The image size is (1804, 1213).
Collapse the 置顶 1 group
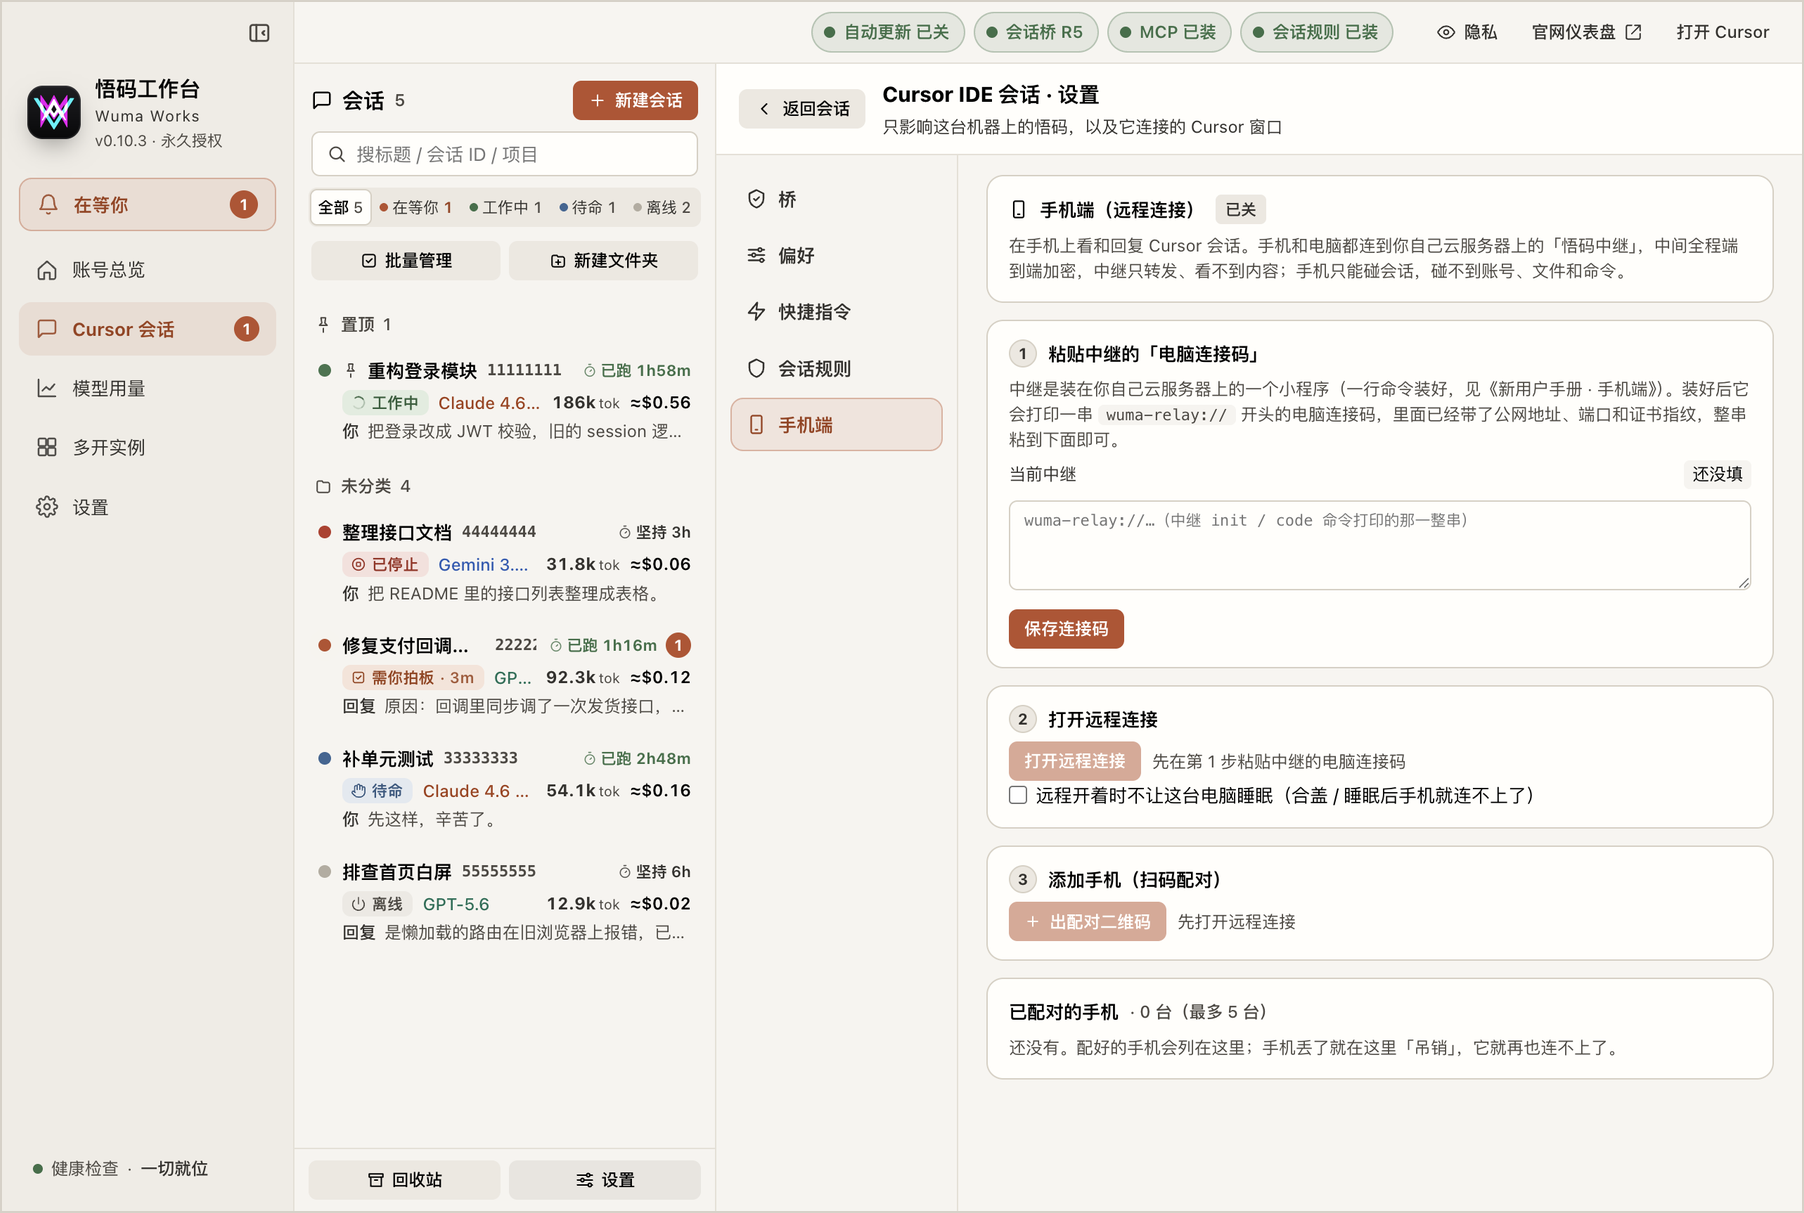pos(354,324)
